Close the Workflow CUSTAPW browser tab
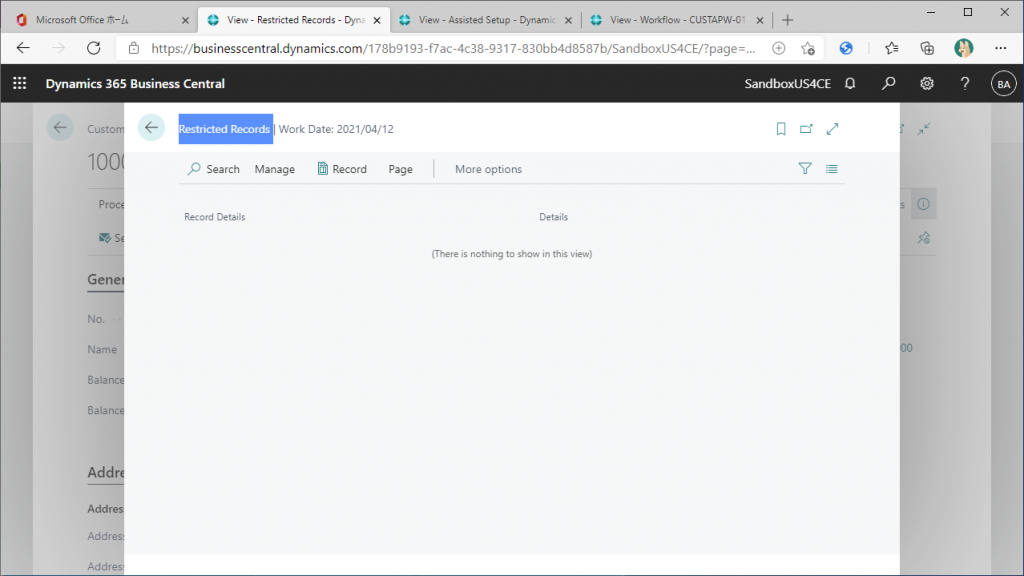The width and height of the screenshot is (1024, 576). 760,20
